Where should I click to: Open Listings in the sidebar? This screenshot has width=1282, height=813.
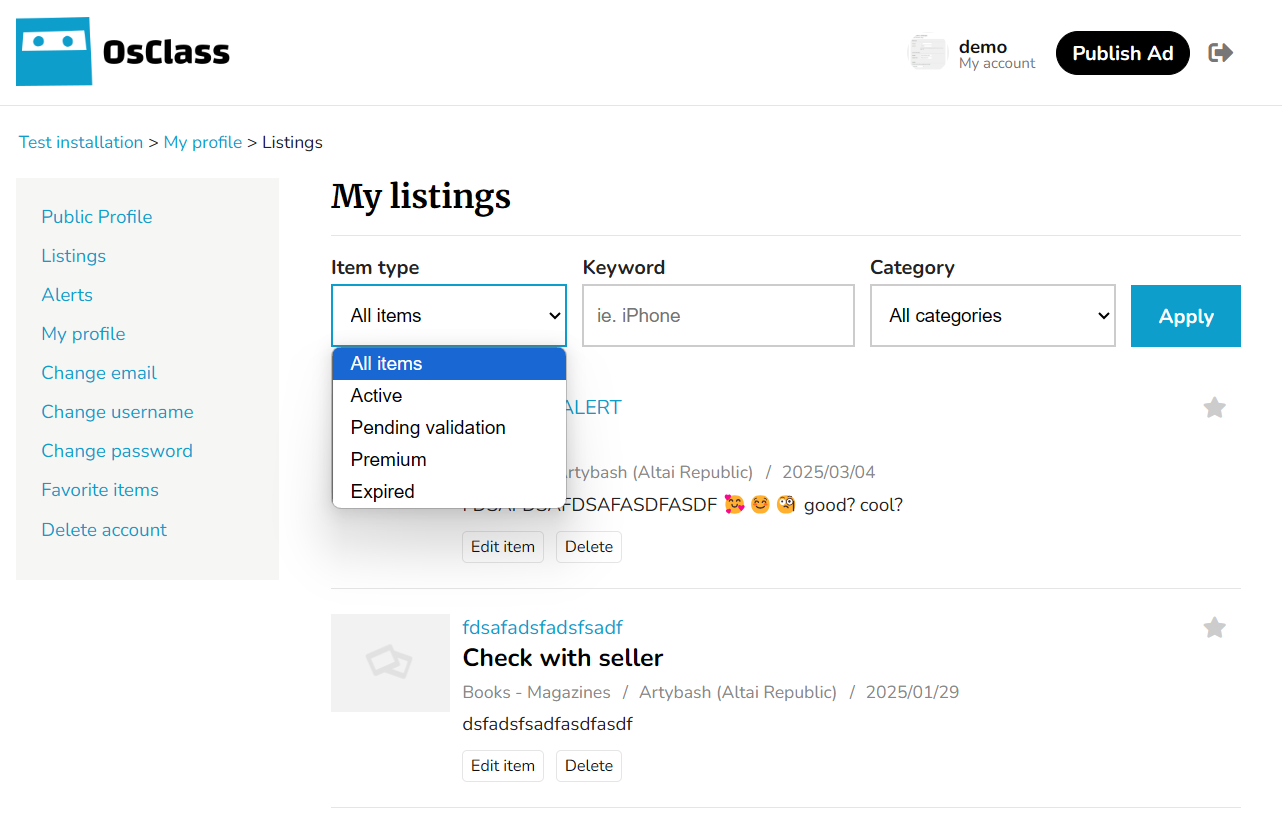point(74,256)
